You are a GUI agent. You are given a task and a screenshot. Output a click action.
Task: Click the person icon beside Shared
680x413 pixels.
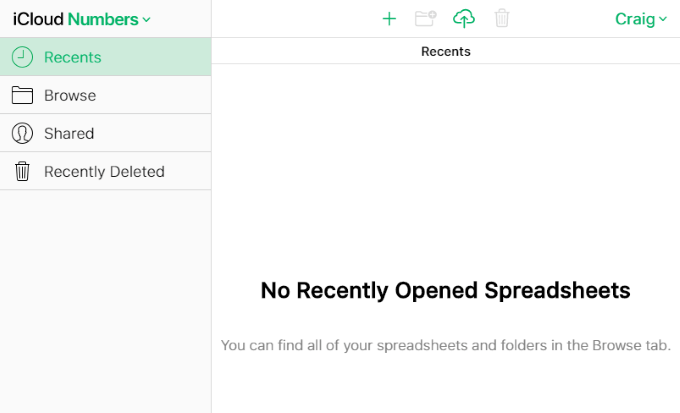coord(22,133)
